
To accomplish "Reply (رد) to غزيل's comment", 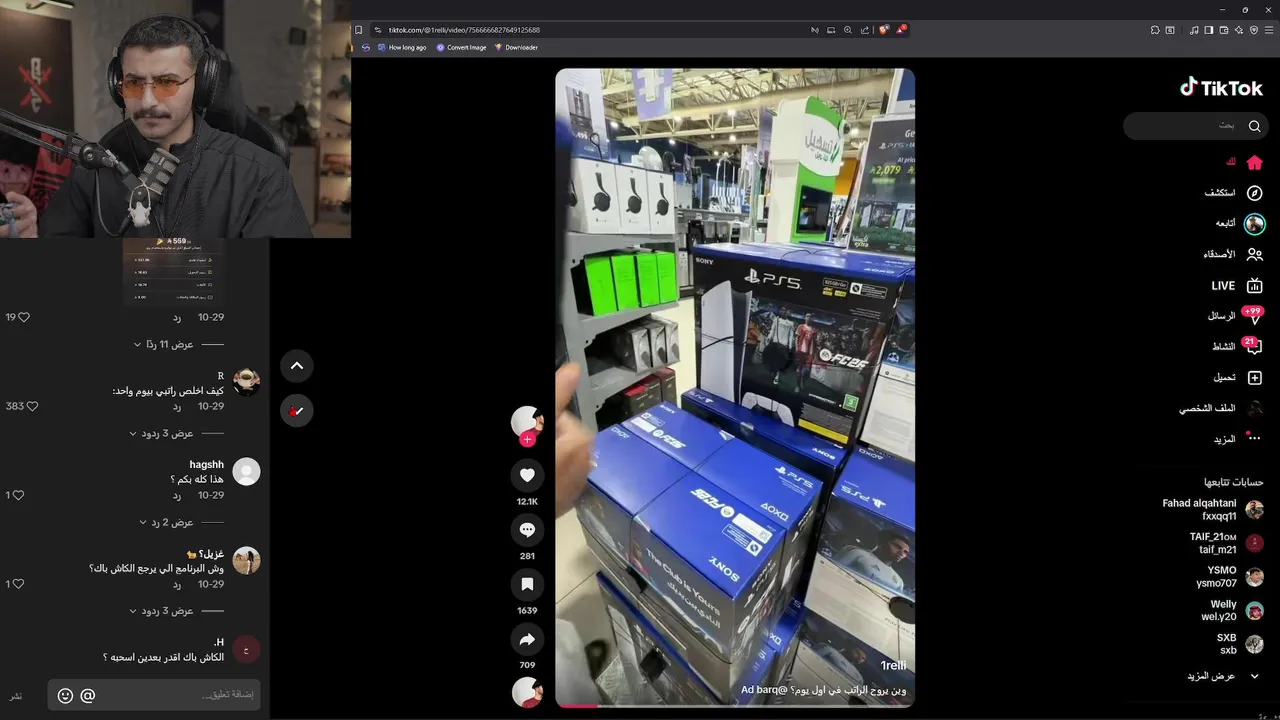I will click(x=177, y=584).
